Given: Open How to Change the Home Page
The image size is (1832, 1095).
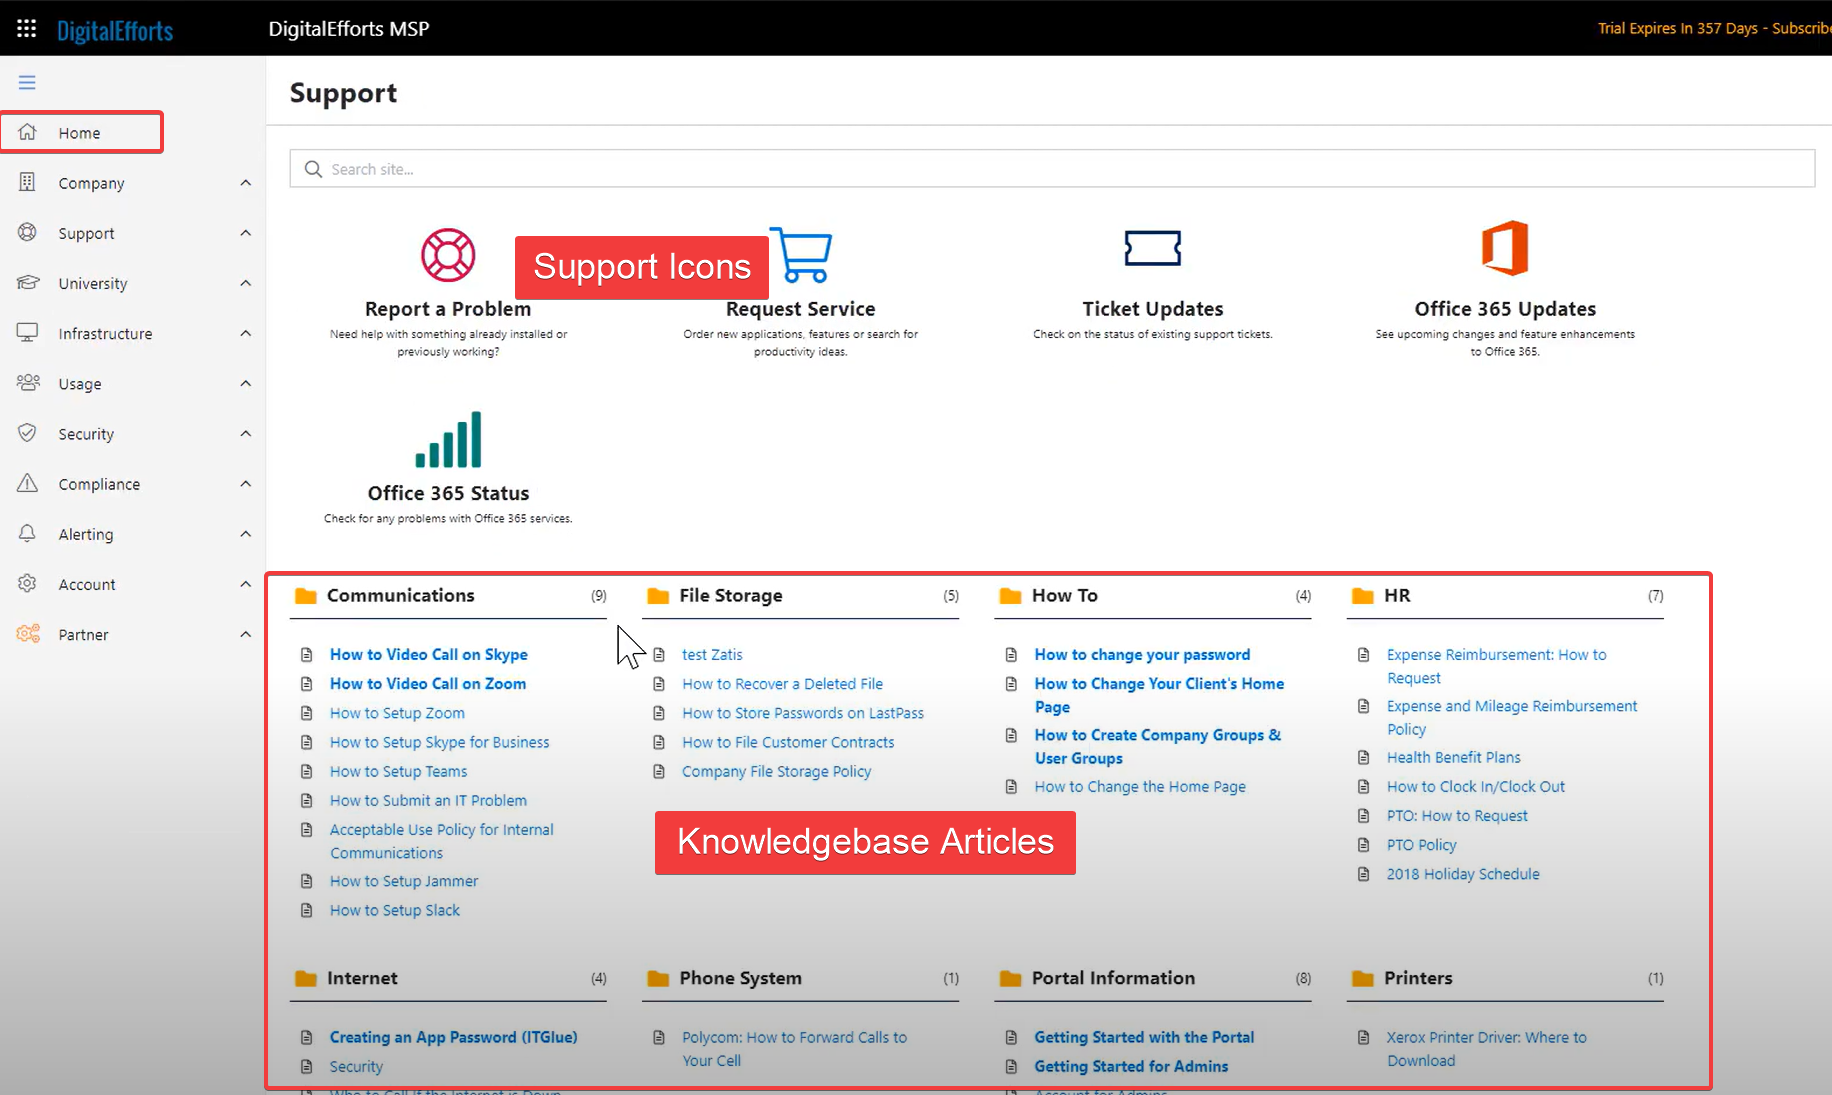Looking at the screenshot, I should [1140, 787].
